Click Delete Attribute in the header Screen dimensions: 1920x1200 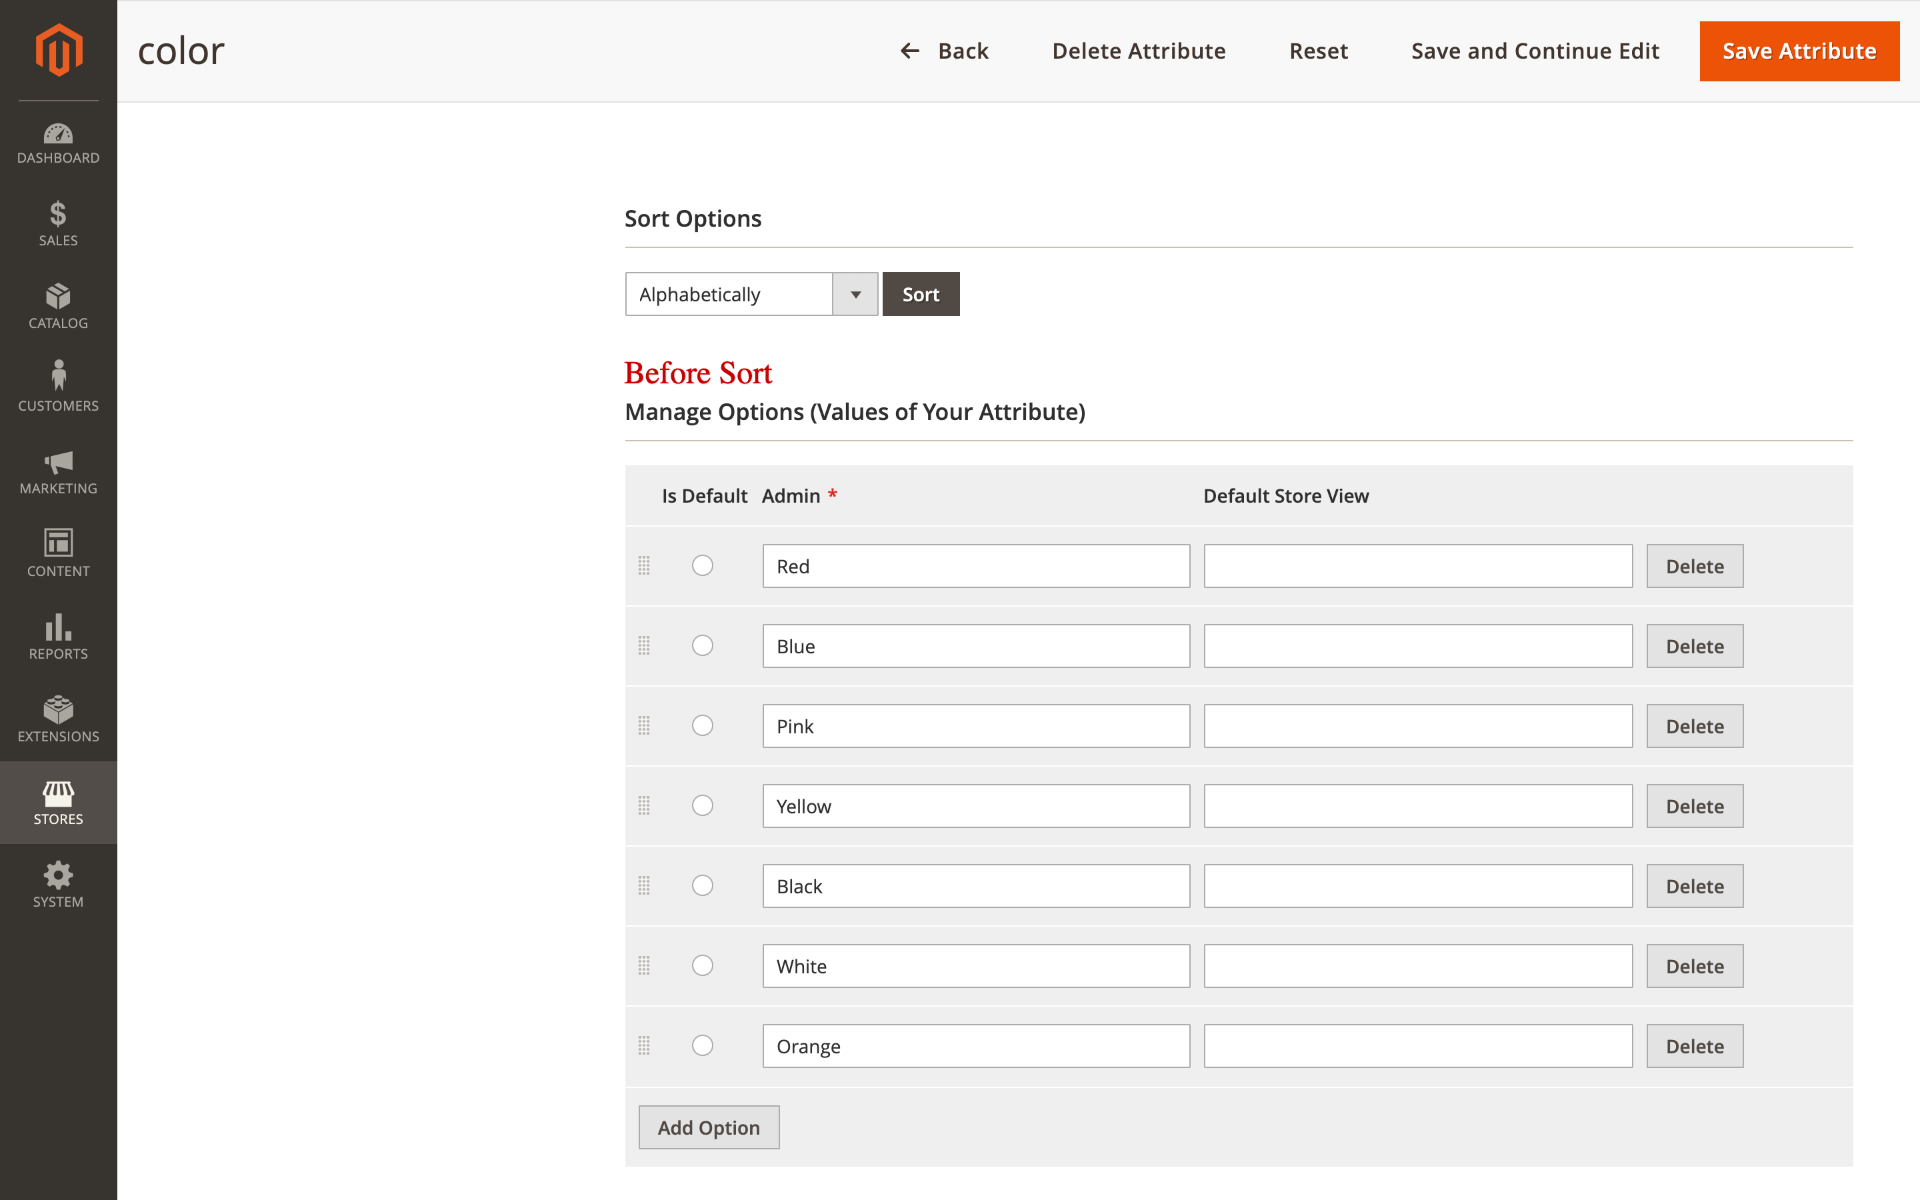(1138, 51)
